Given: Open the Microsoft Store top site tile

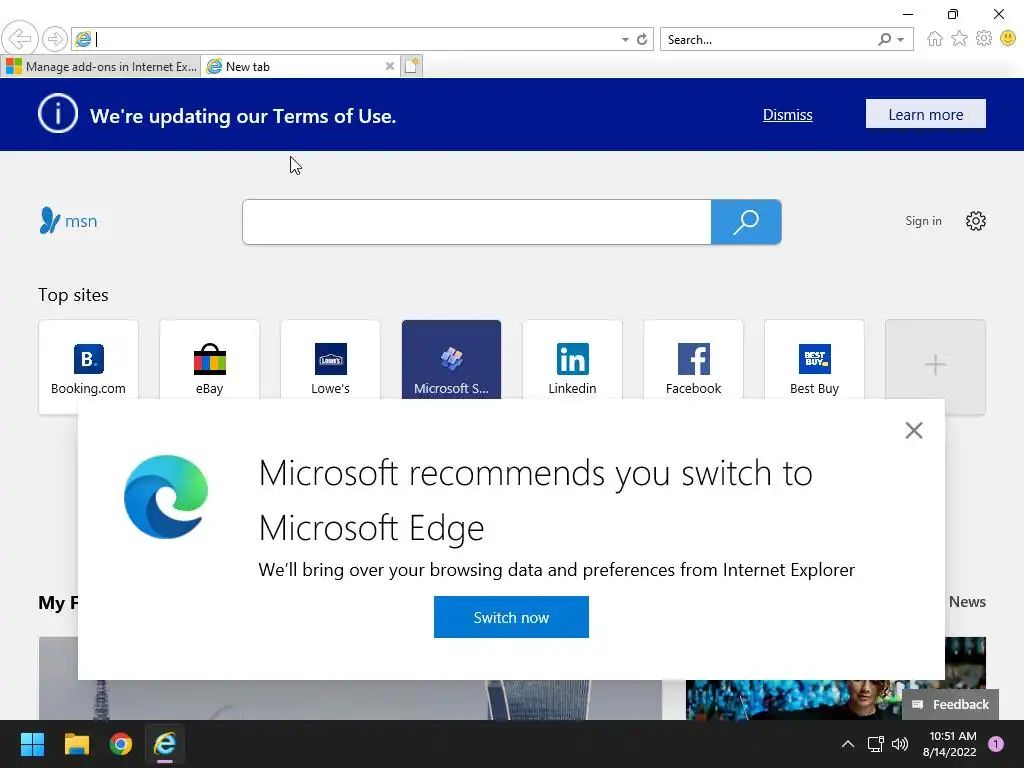Looking at the screenshot, I should tap(451, 360).
